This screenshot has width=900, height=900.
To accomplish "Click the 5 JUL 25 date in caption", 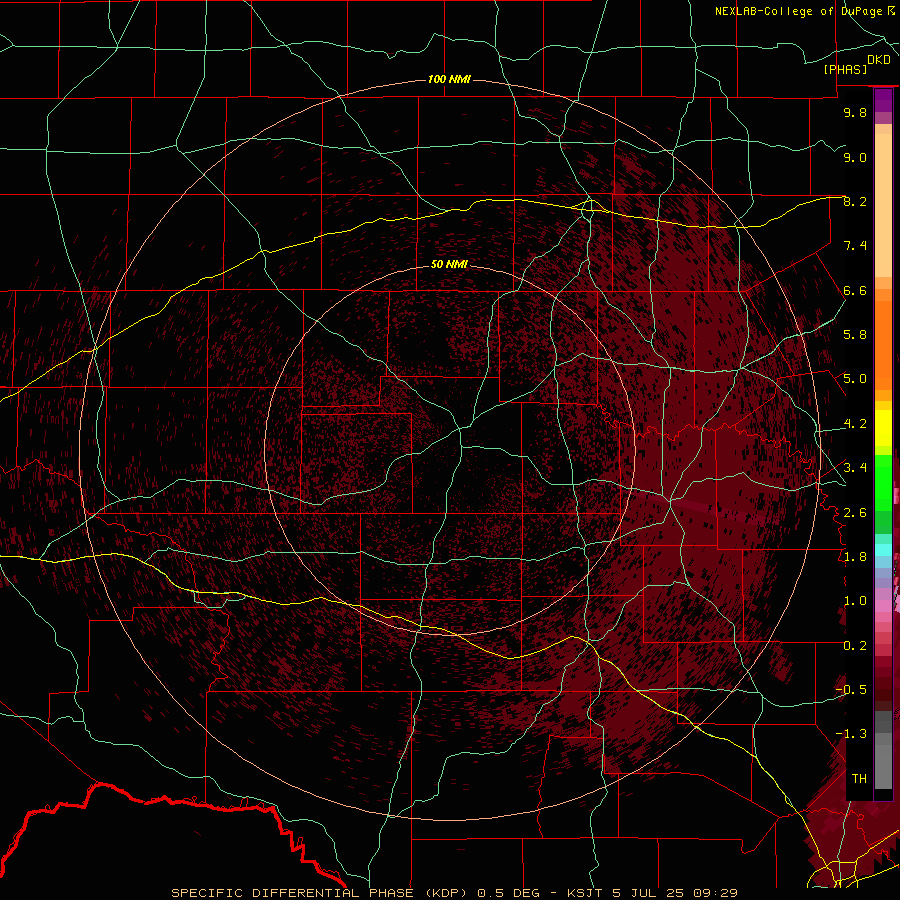I will 650,893.
